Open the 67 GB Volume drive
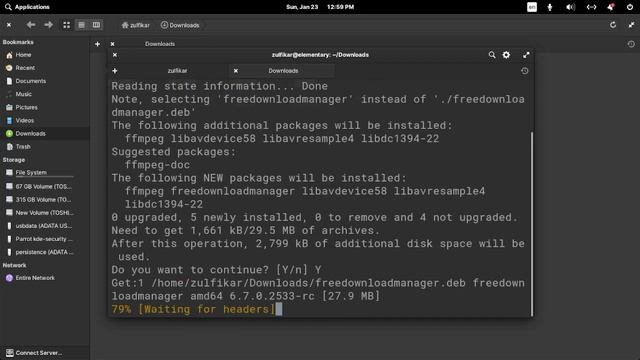The height and width of the screenshot is (360, 640). click(x=44, y=186)
